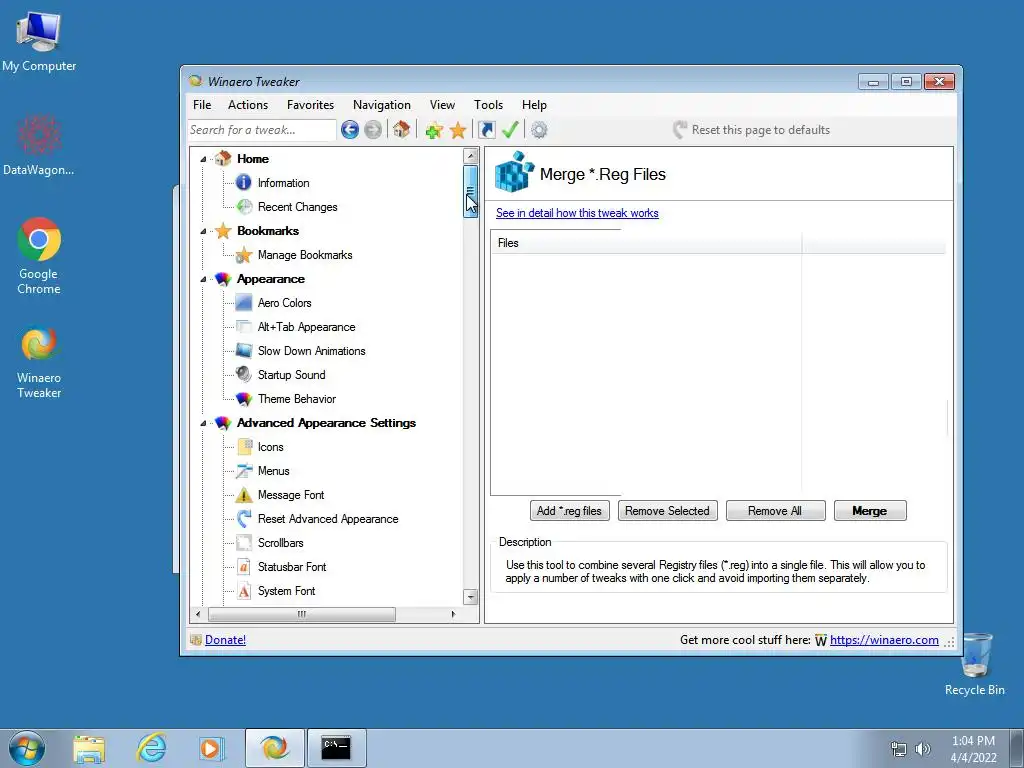Open the Navigation menu

[381, 104]
